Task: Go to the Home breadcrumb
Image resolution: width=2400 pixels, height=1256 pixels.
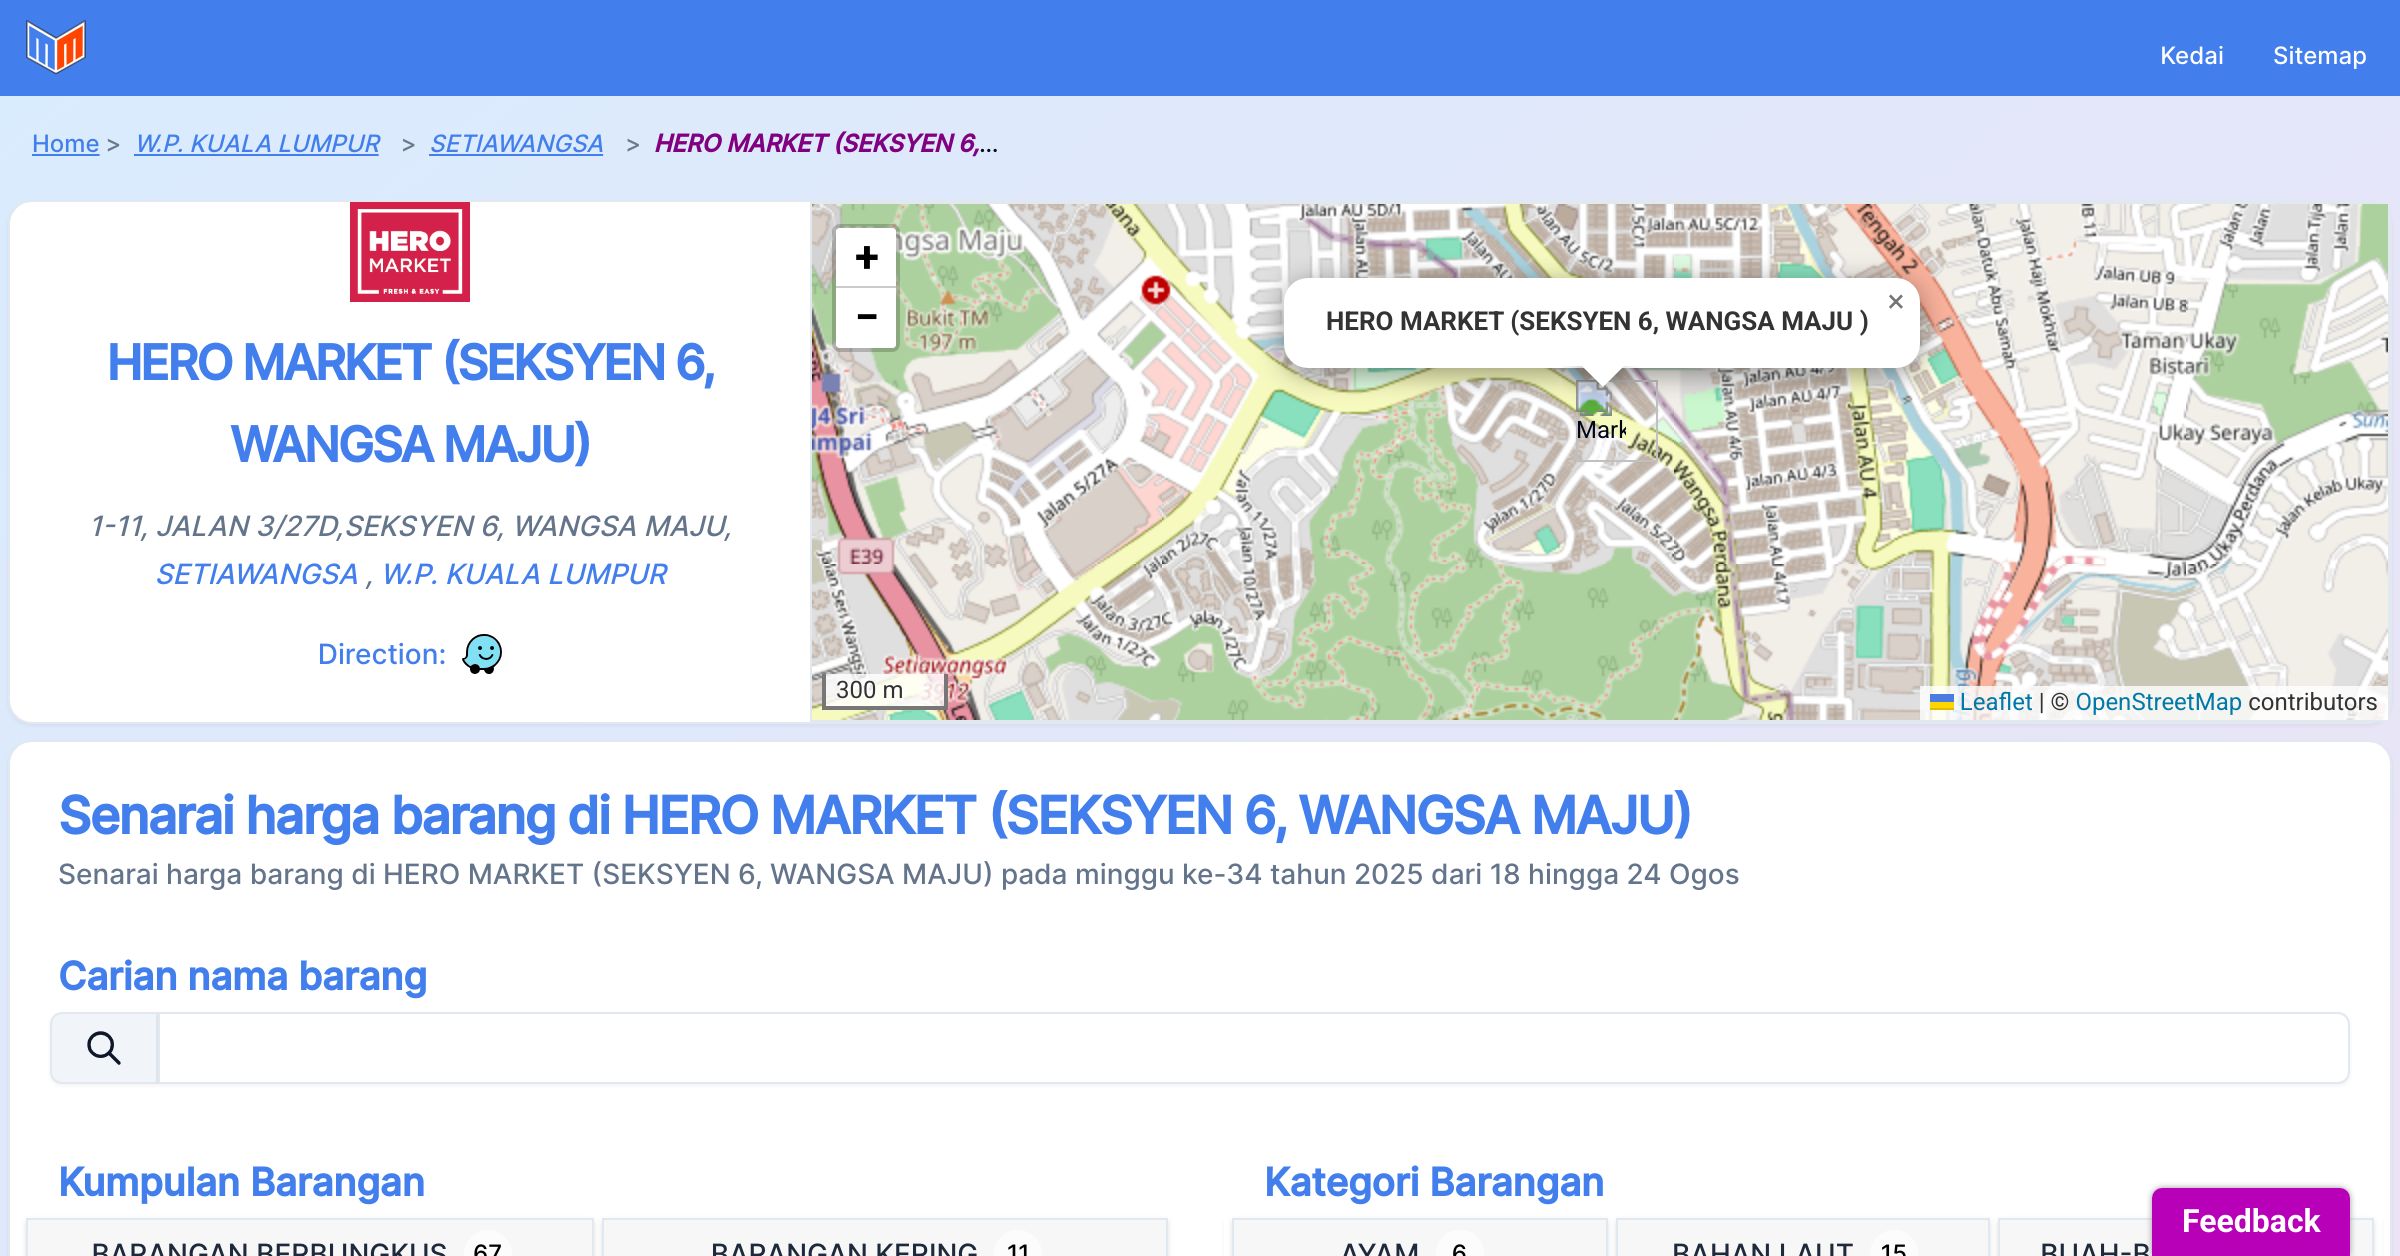Action: coord(65,143)
